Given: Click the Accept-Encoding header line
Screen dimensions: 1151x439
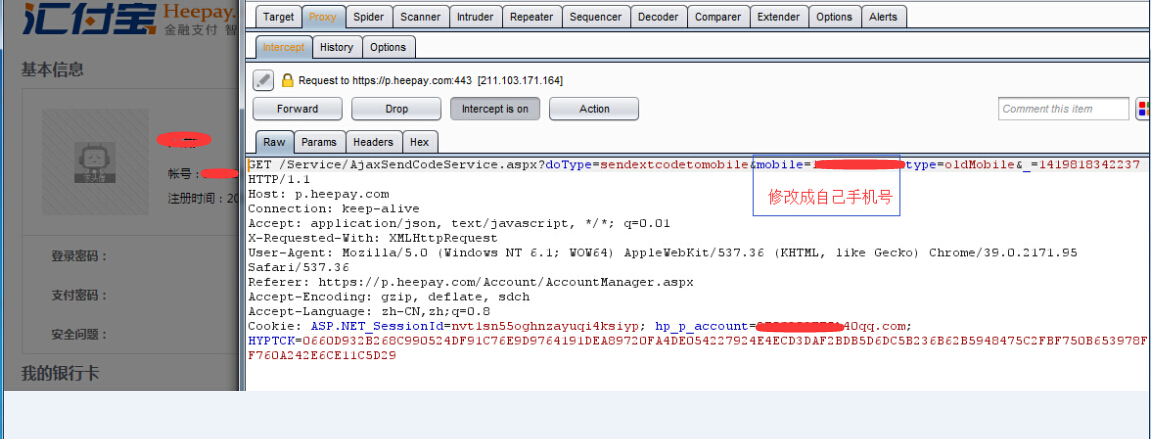Looking at the screenshot, I should (x=388, y=297).
